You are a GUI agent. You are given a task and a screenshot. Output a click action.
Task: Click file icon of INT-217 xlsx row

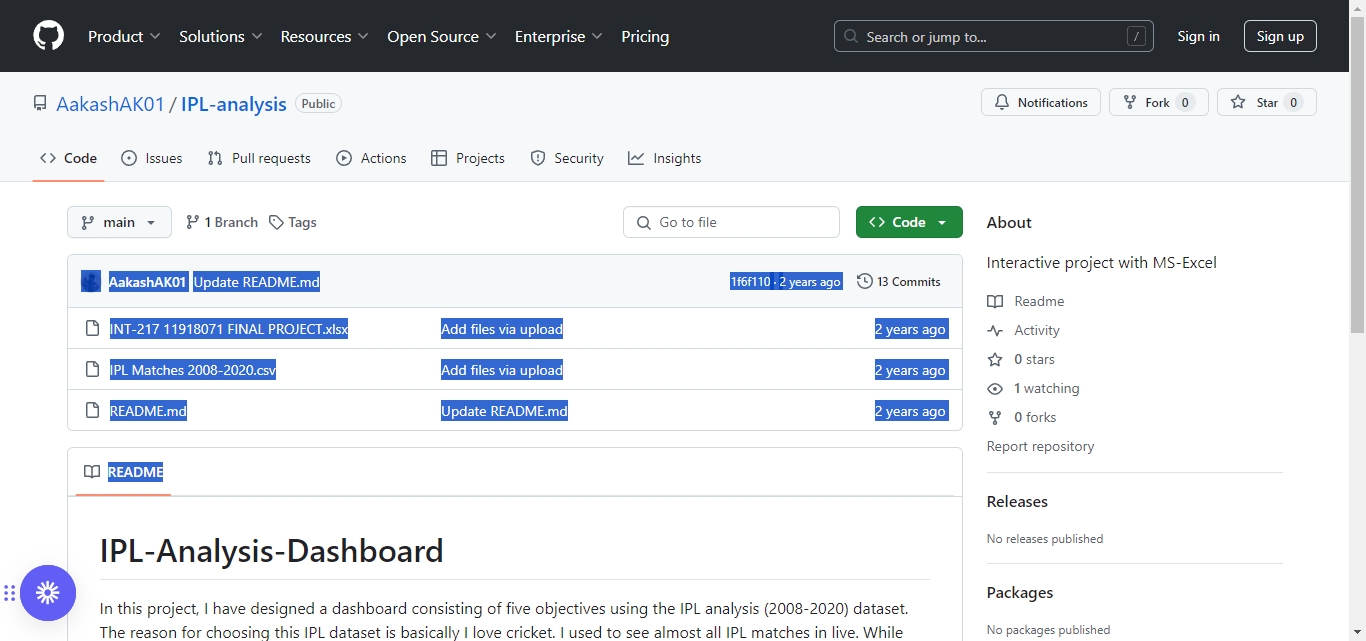(92, 328)
